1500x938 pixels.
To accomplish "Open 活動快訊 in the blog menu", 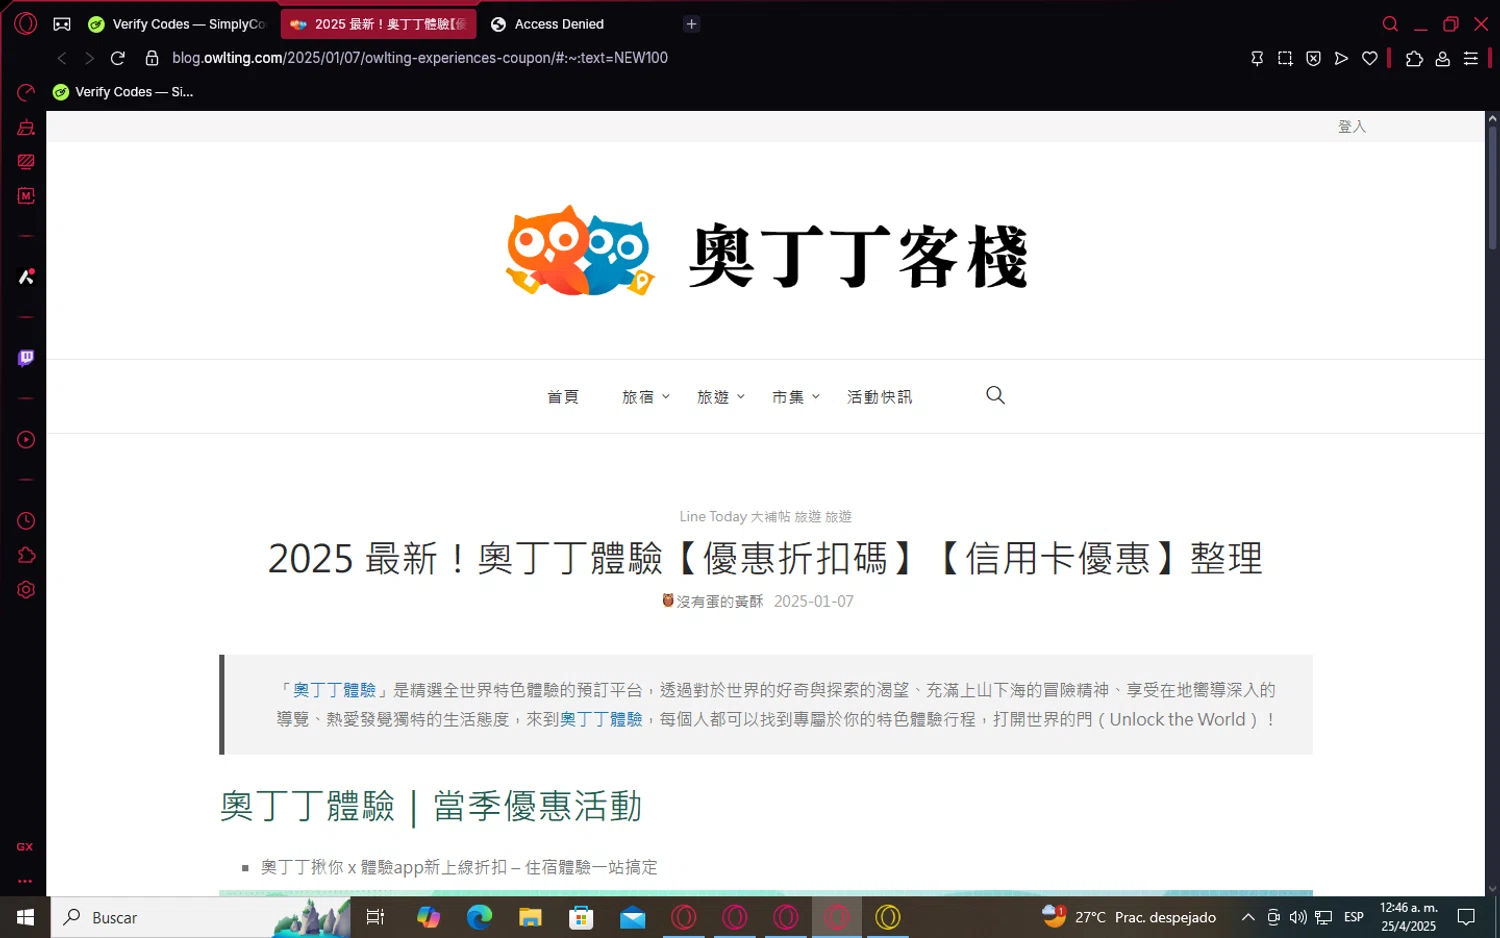I will 879,397.
